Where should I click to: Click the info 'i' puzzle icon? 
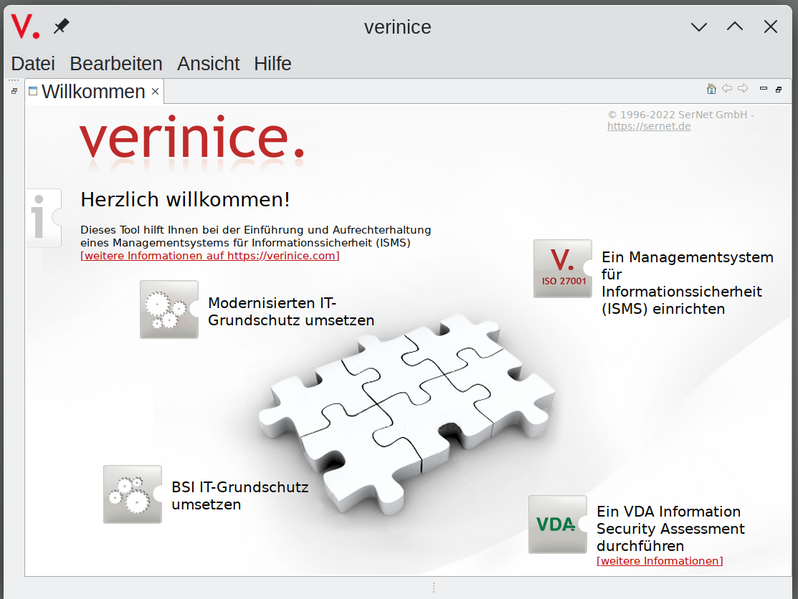coord(44,218)
